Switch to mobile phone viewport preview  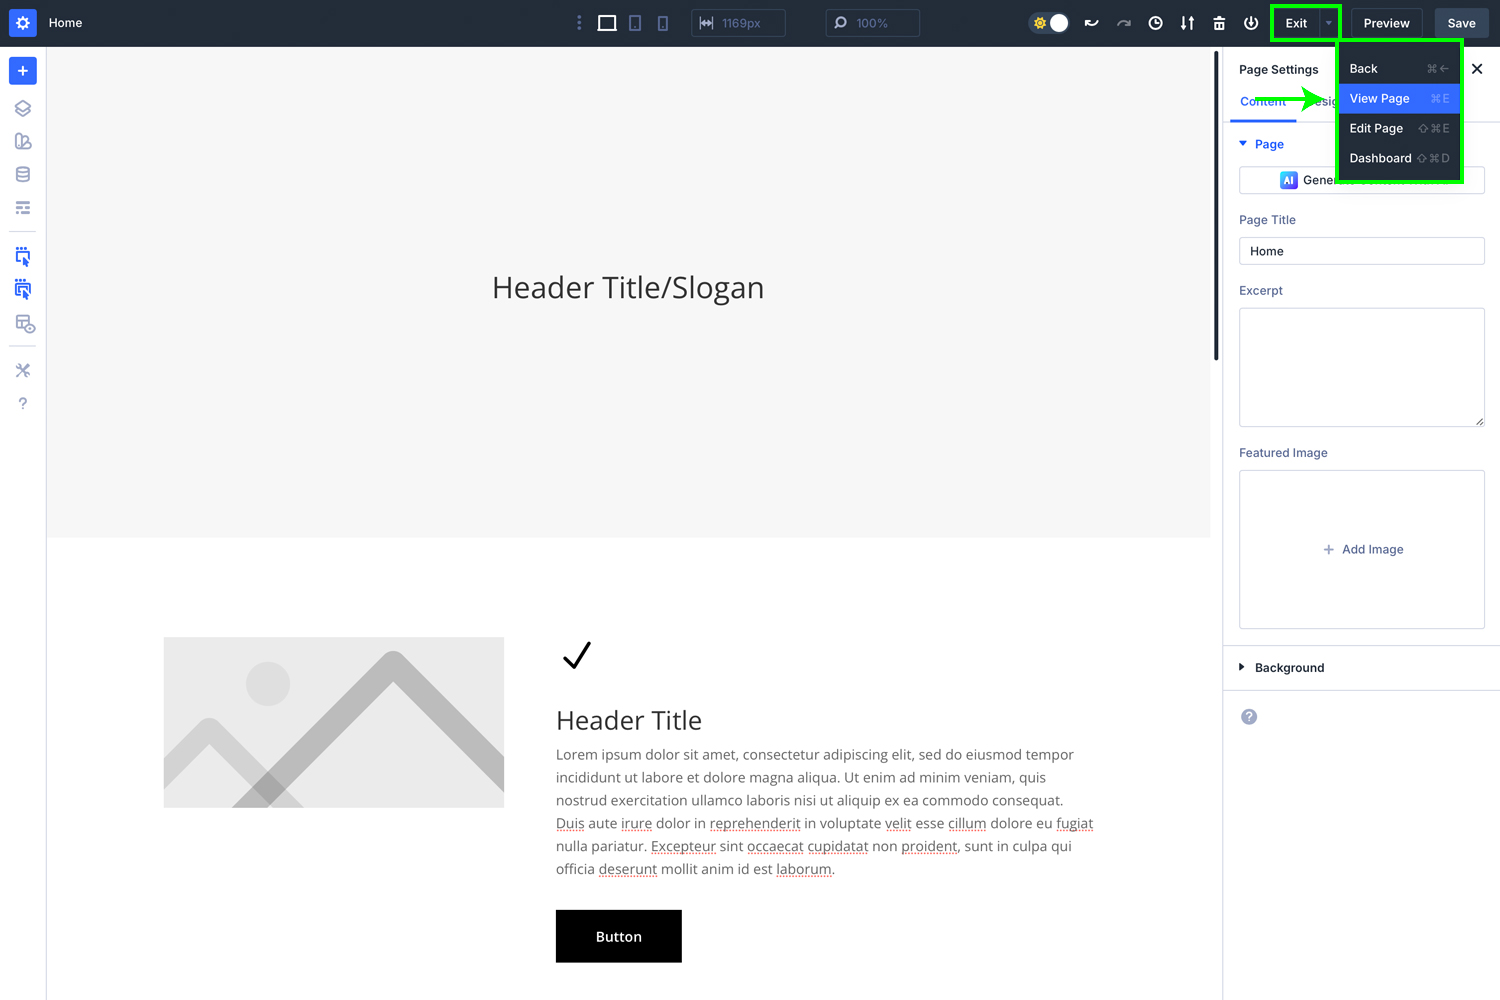[x=663, y=22]
